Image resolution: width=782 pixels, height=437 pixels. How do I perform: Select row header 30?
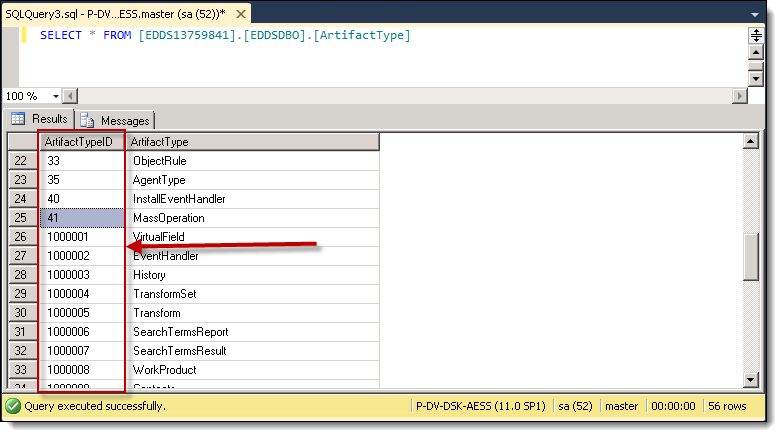pos(23,312)
